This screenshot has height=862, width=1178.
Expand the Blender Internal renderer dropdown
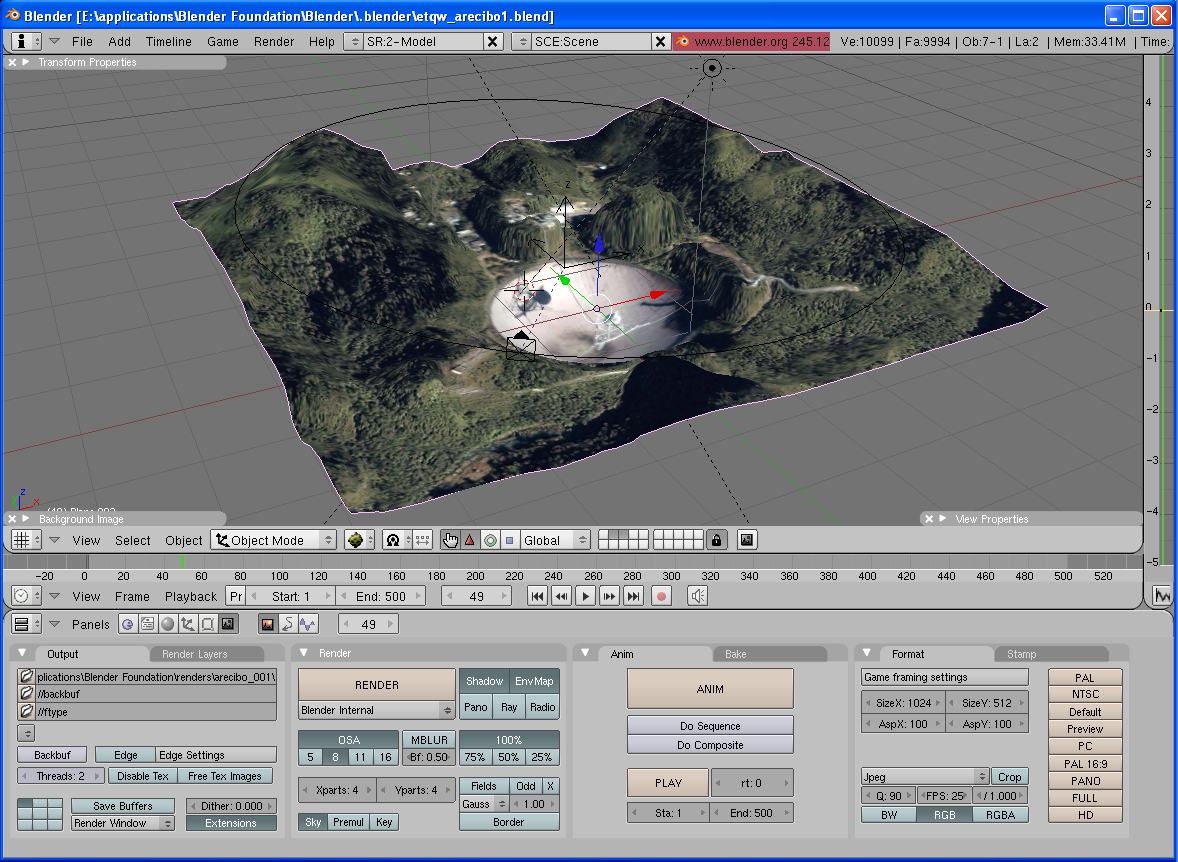[x=377, y=710]
